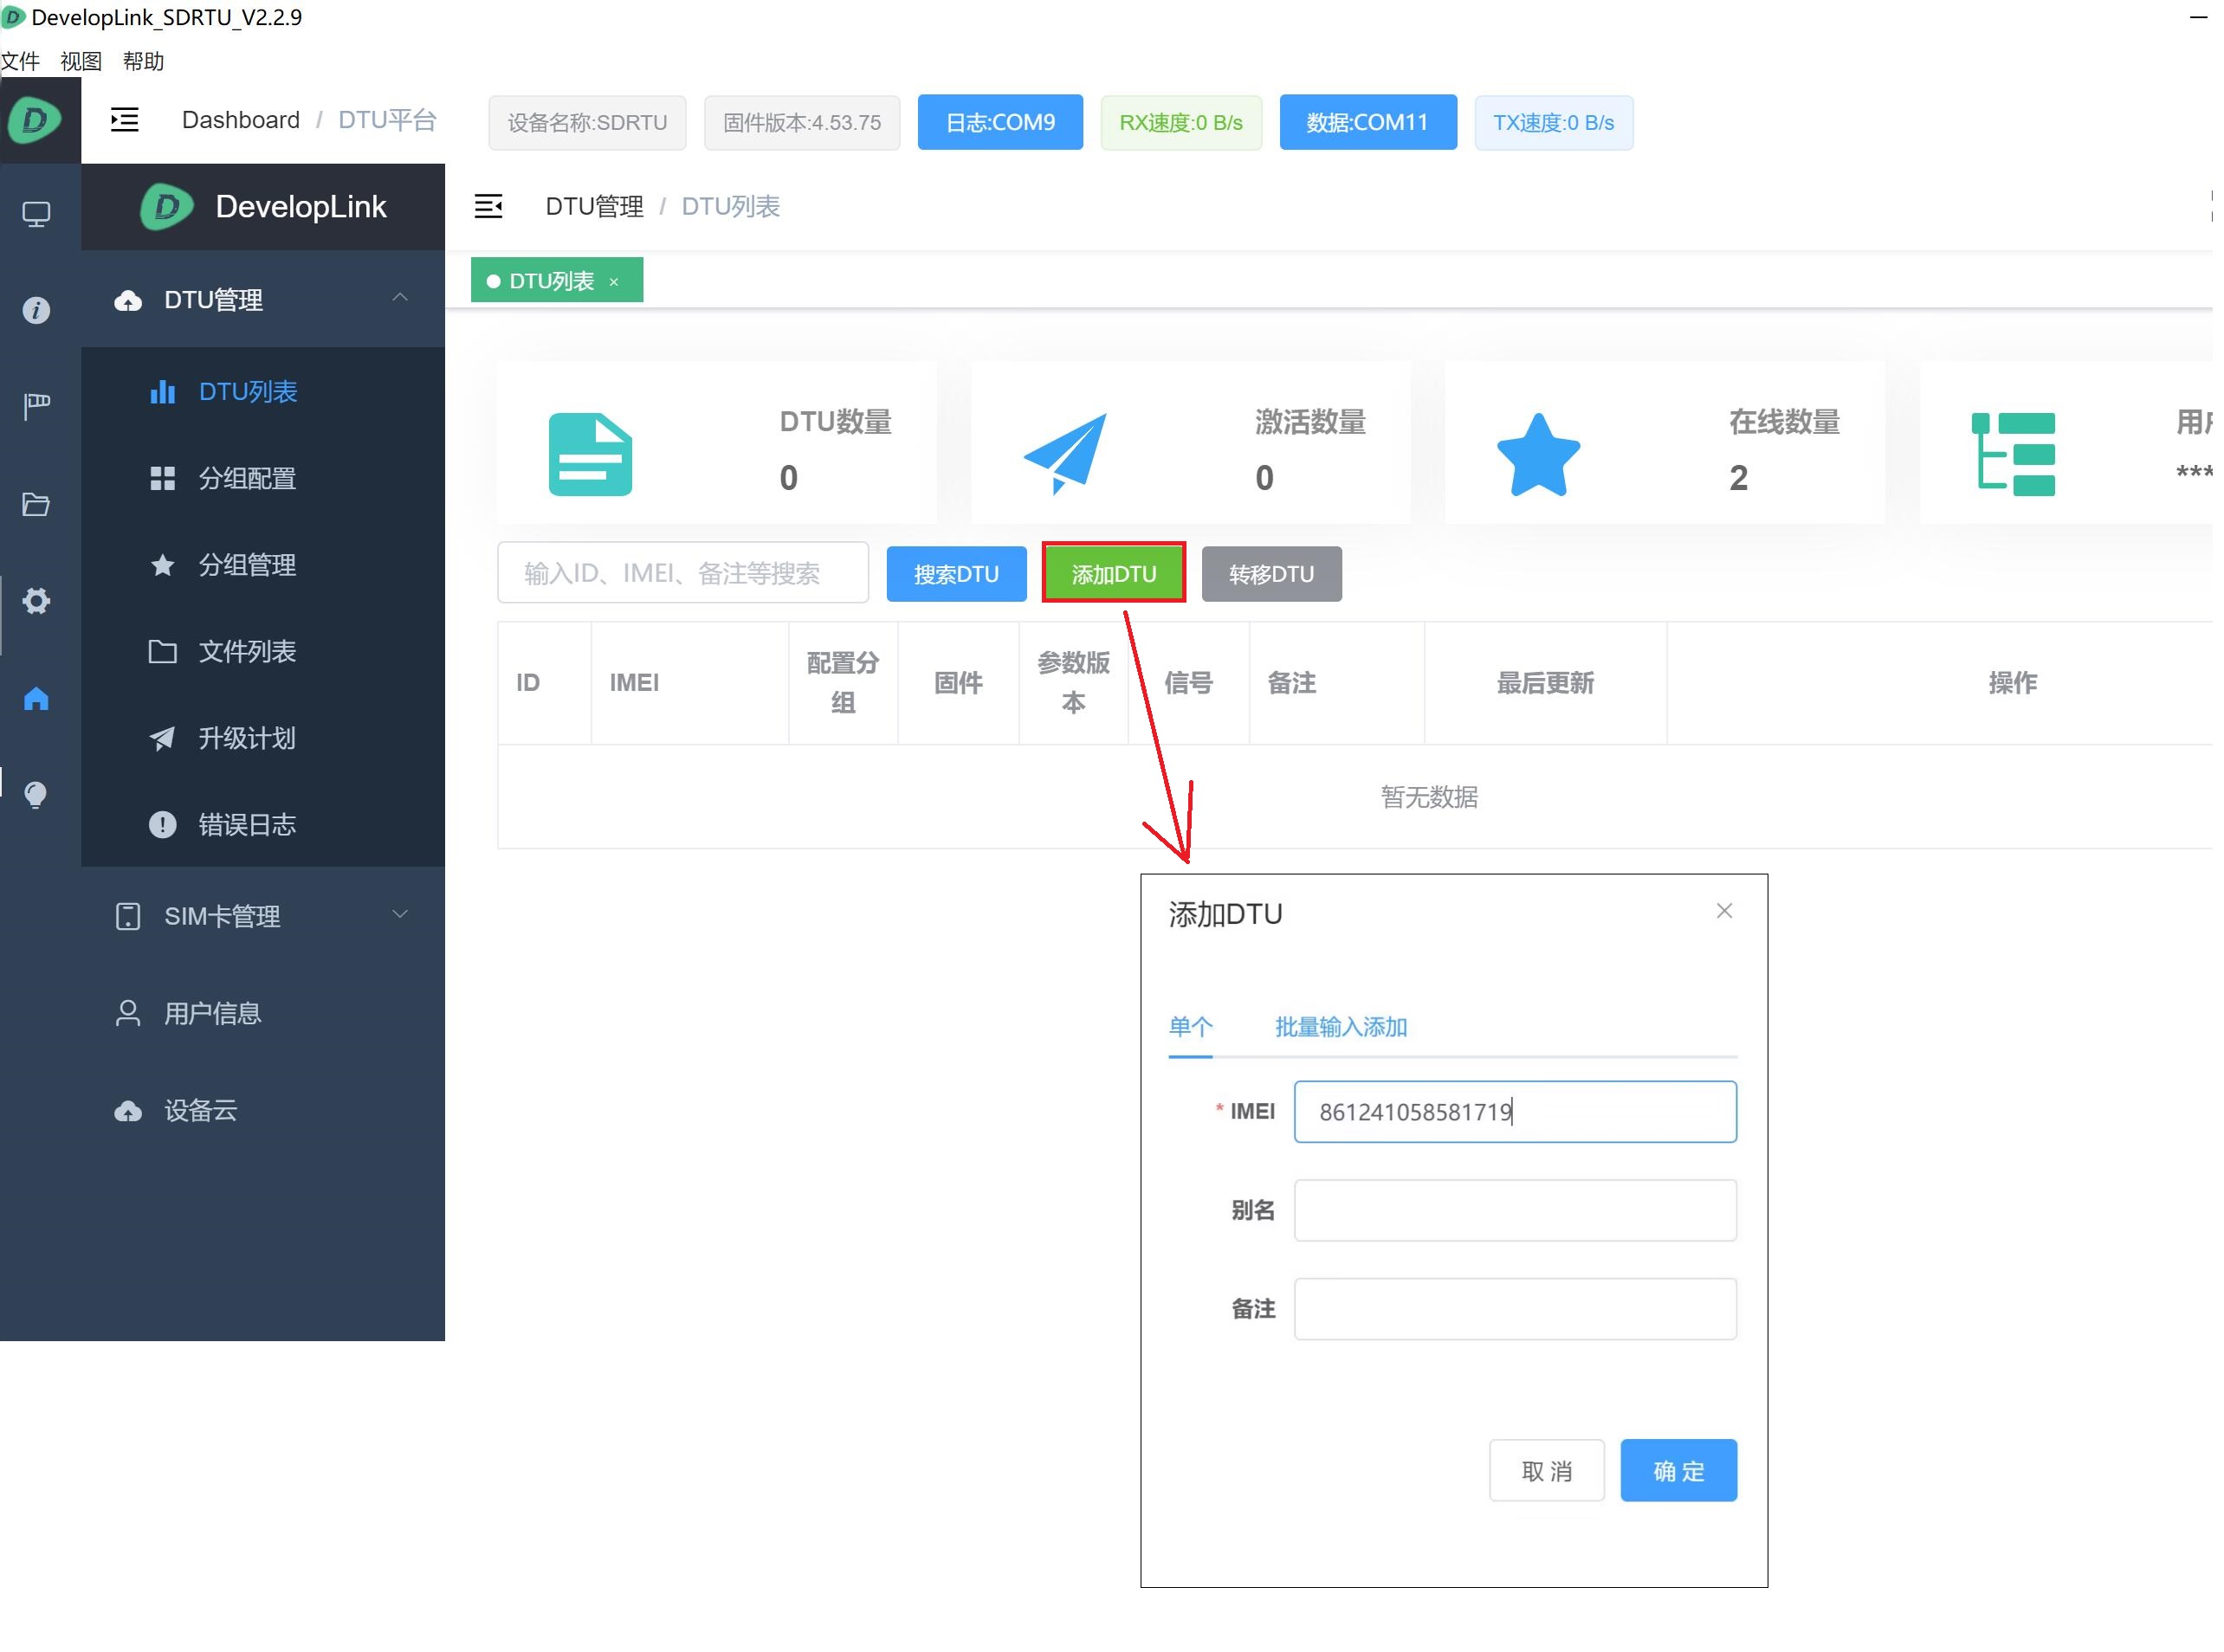Viewport: 2224px width, 1652px height.
Task: Focus the IMEI input field
Action: [x=1515, y=1112]
